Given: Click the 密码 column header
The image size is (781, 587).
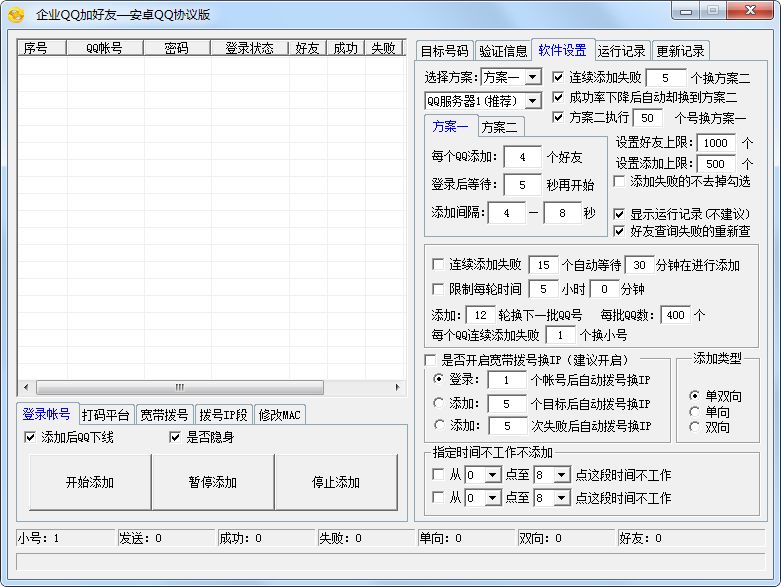Looking at the screenshot, I should click(x=177, y=48).
